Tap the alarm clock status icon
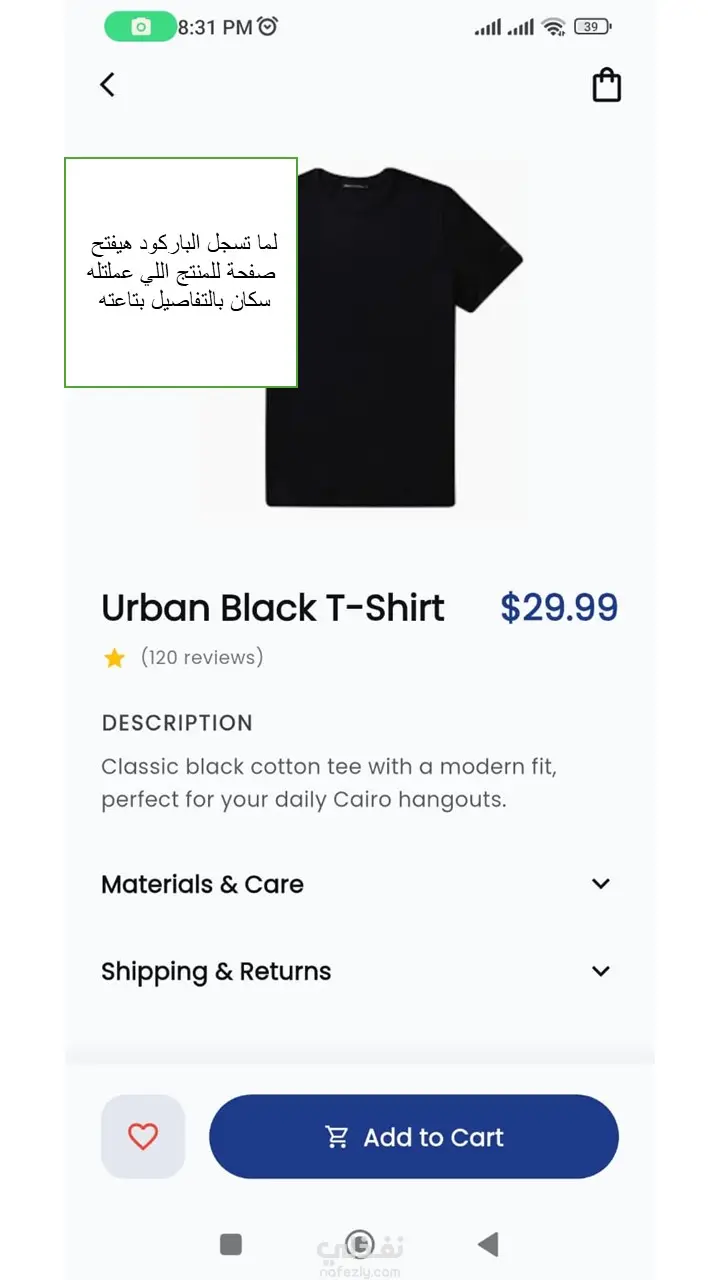Viewport: 720px width, 1280px height. pos(267,27)
